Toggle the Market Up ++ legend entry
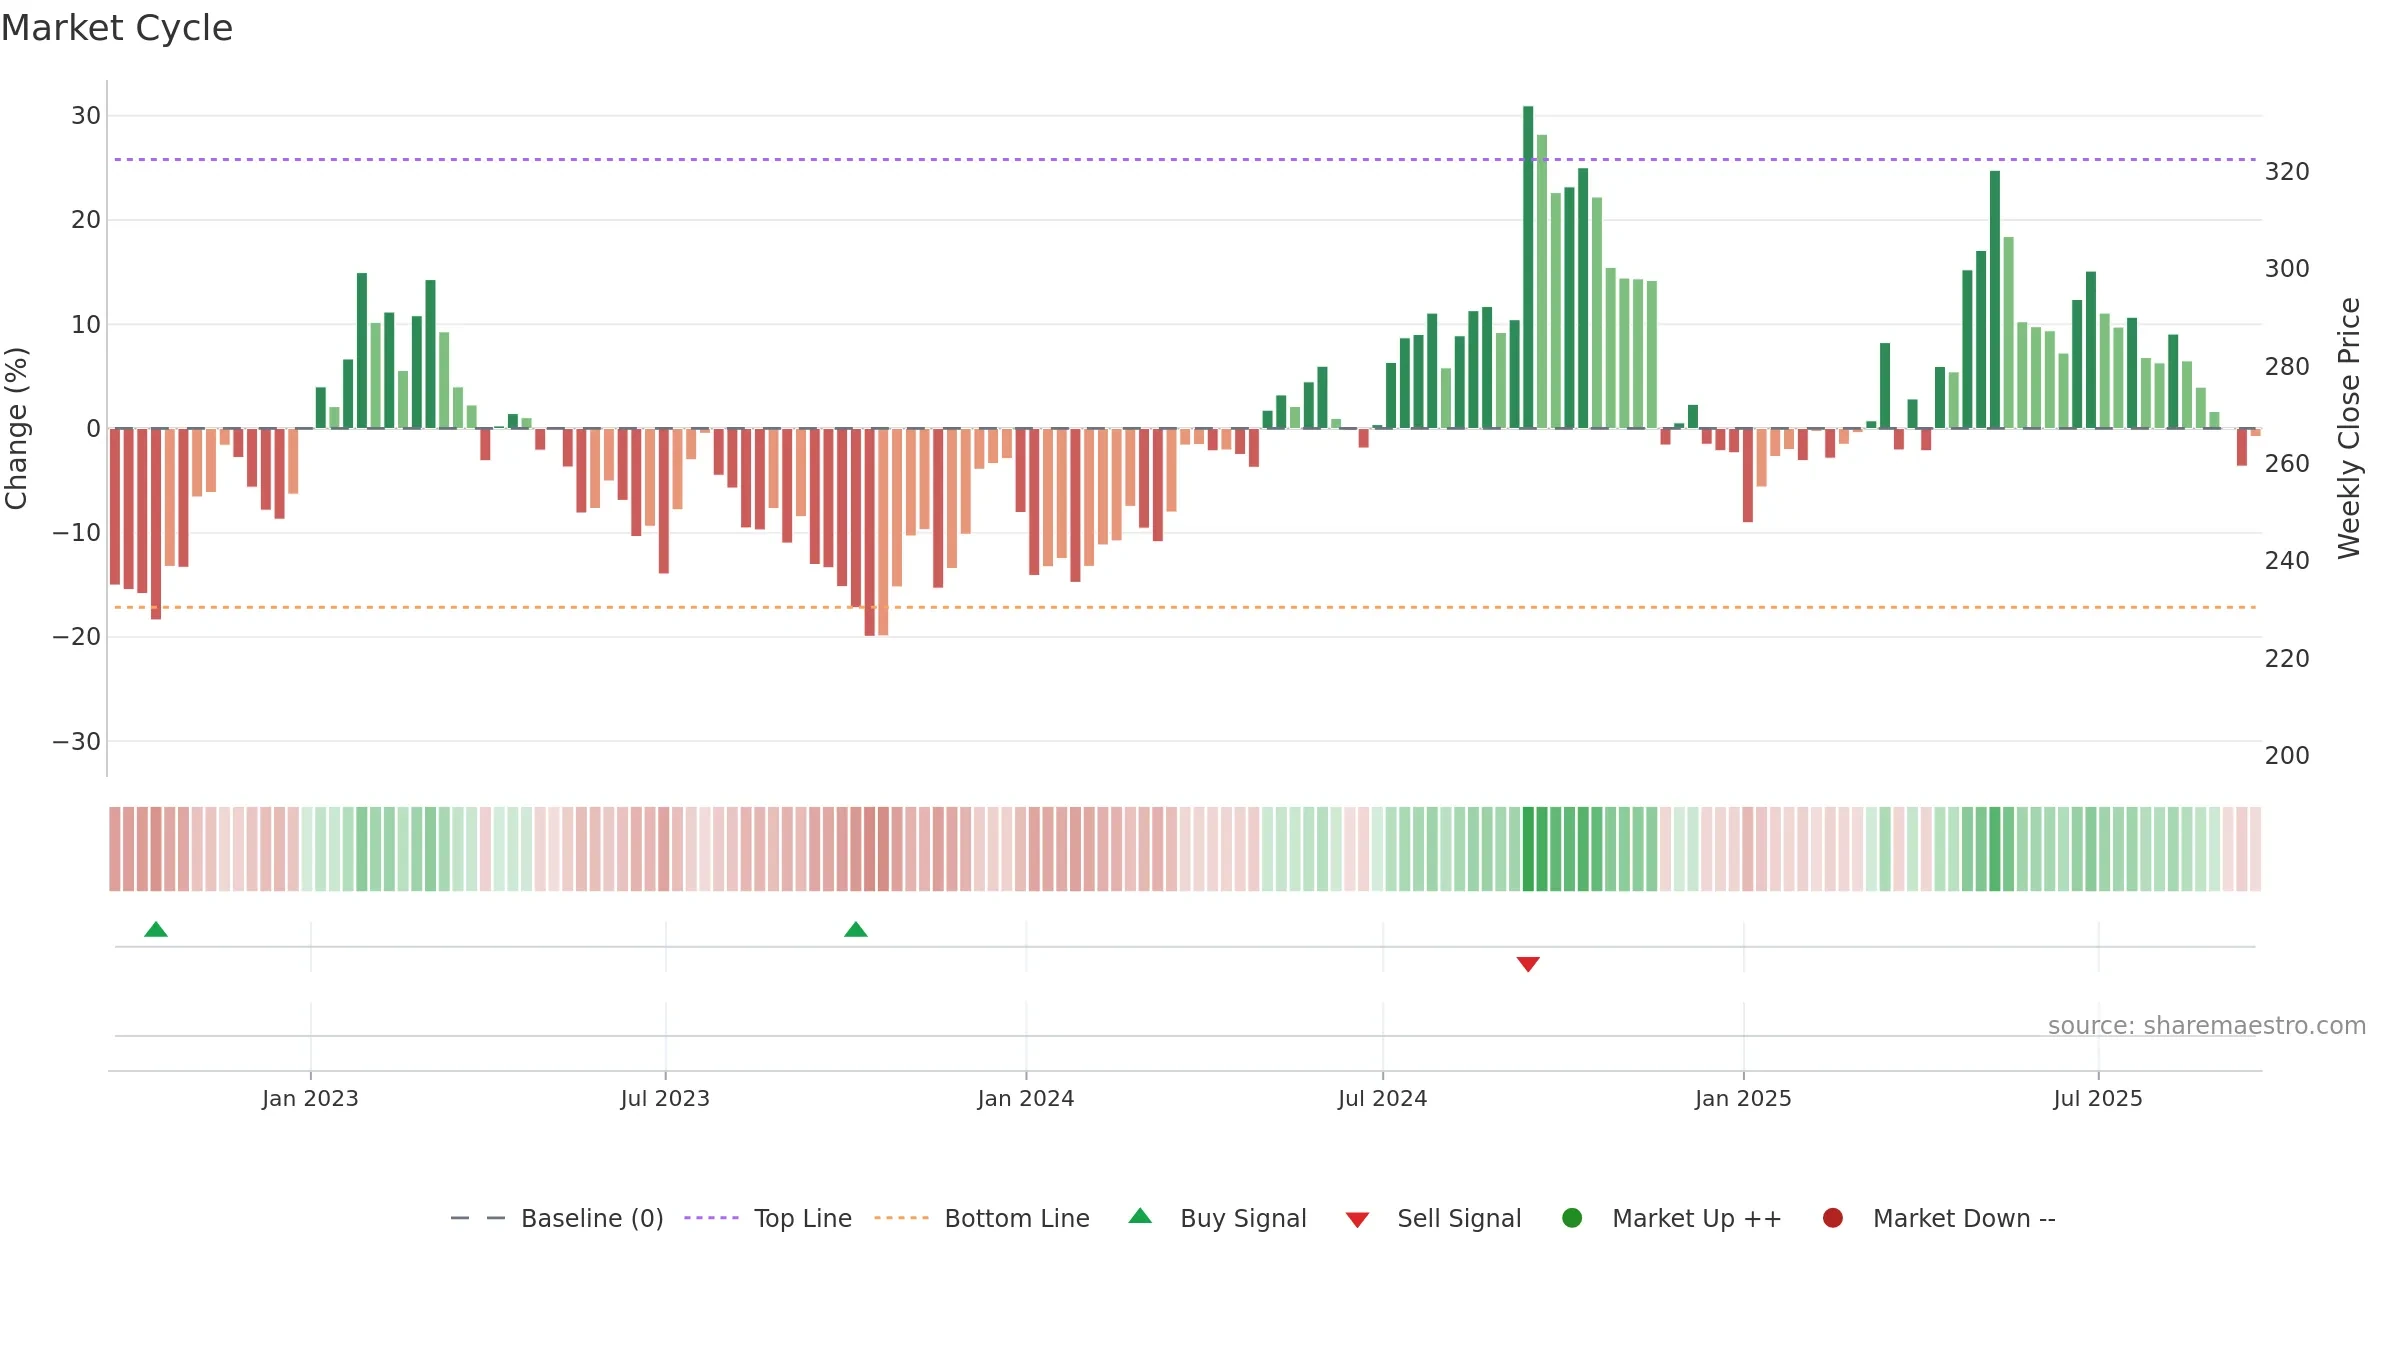 (1671, 1218)
